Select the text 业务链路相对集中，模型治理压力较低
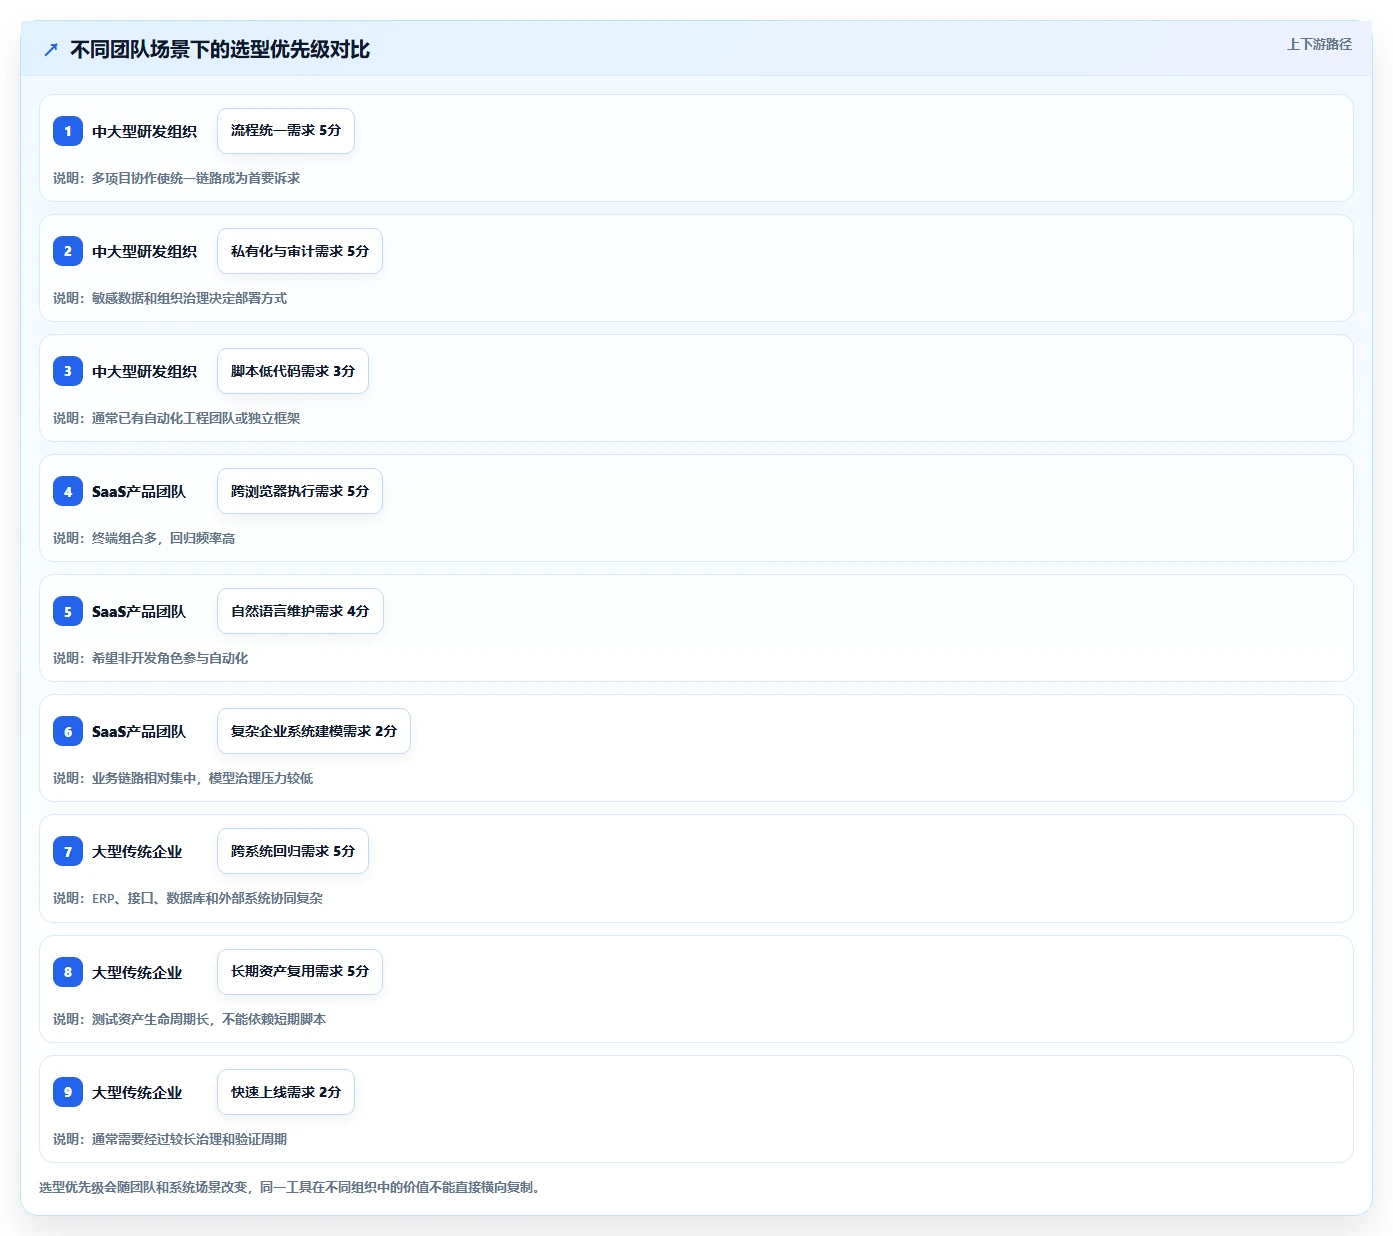 click(202, 778)
